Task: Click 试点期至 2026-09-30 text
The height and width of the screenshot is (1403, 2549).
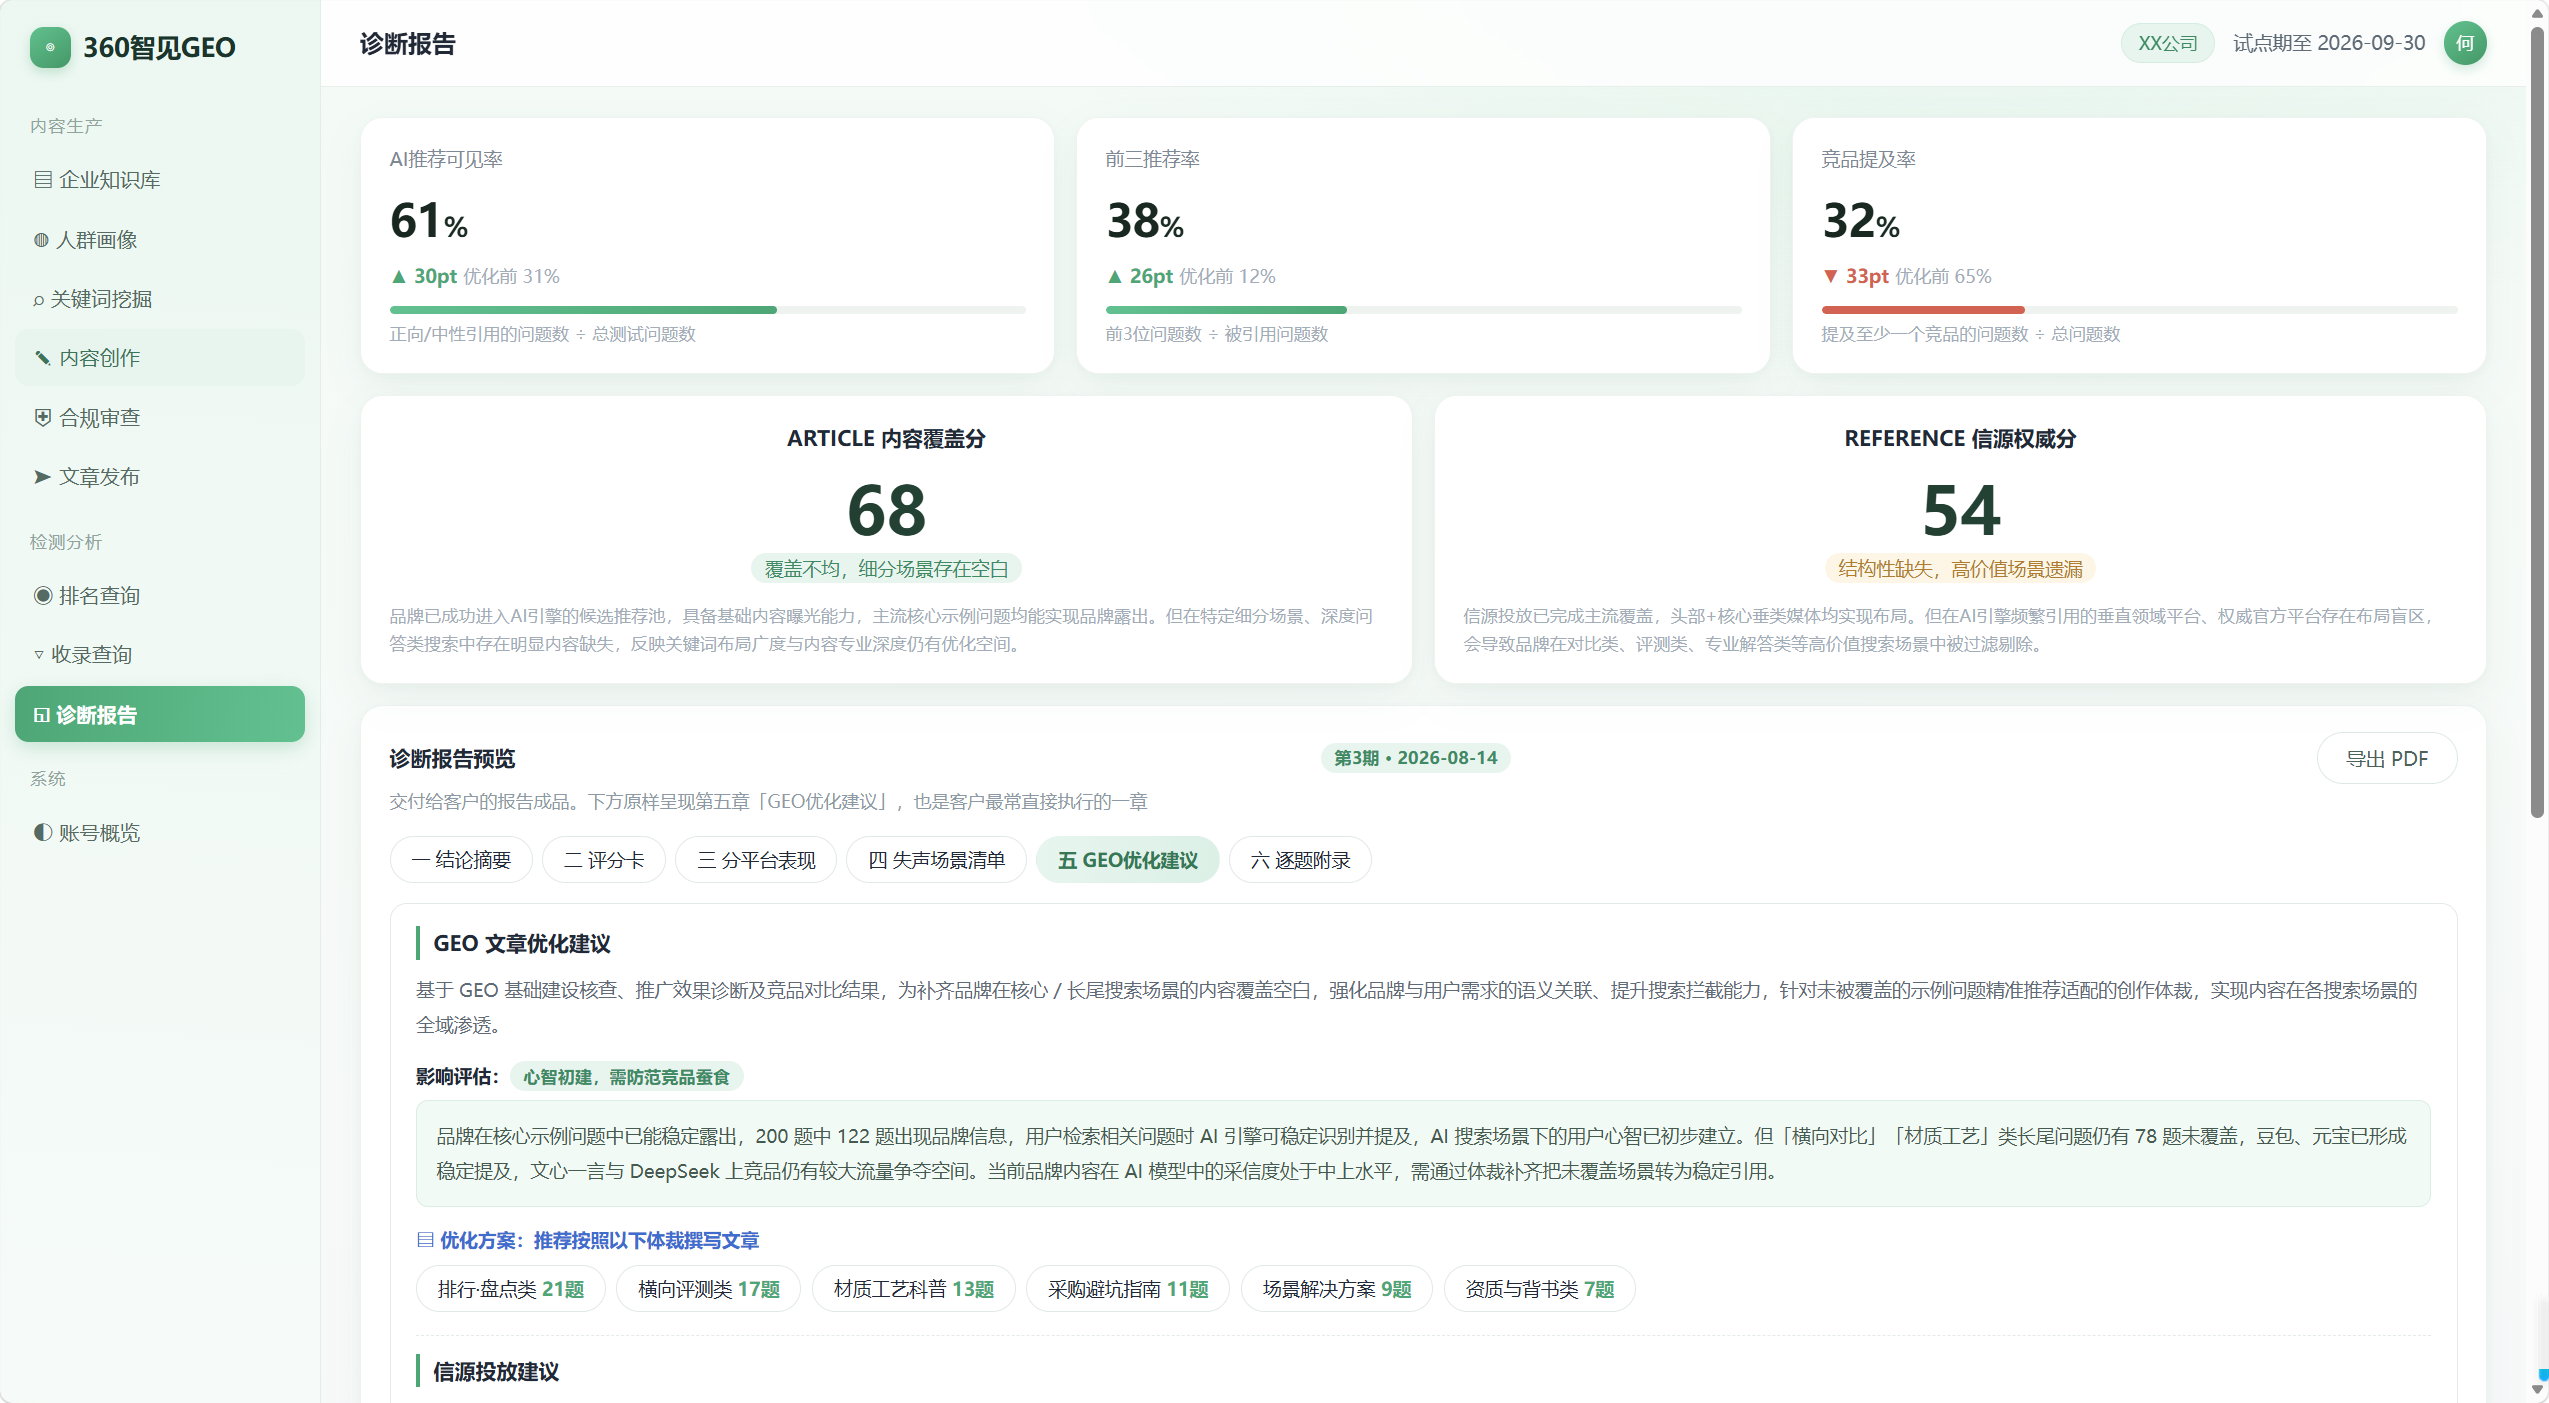Action: click(2329, 43)
